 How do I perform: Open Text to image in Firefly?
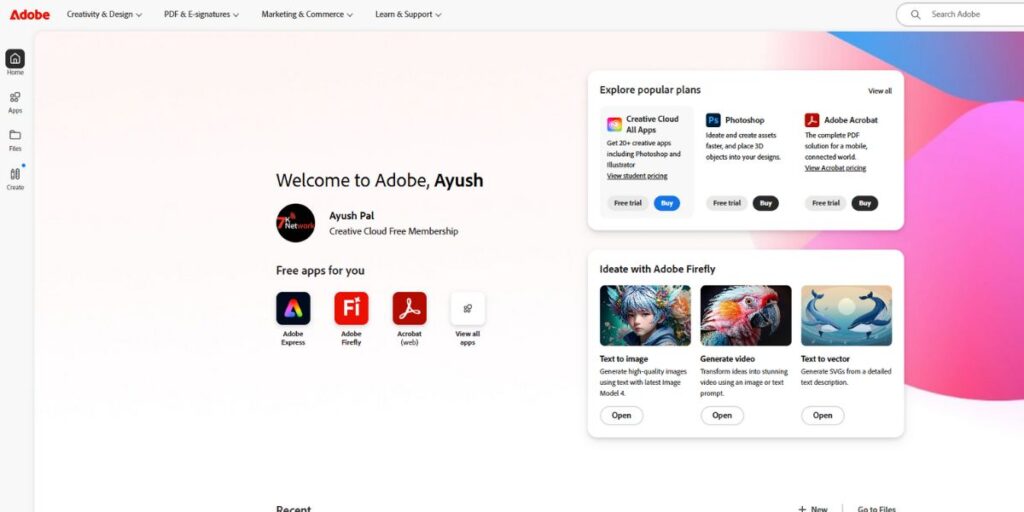pyautogui.click(x=622, y=415)
